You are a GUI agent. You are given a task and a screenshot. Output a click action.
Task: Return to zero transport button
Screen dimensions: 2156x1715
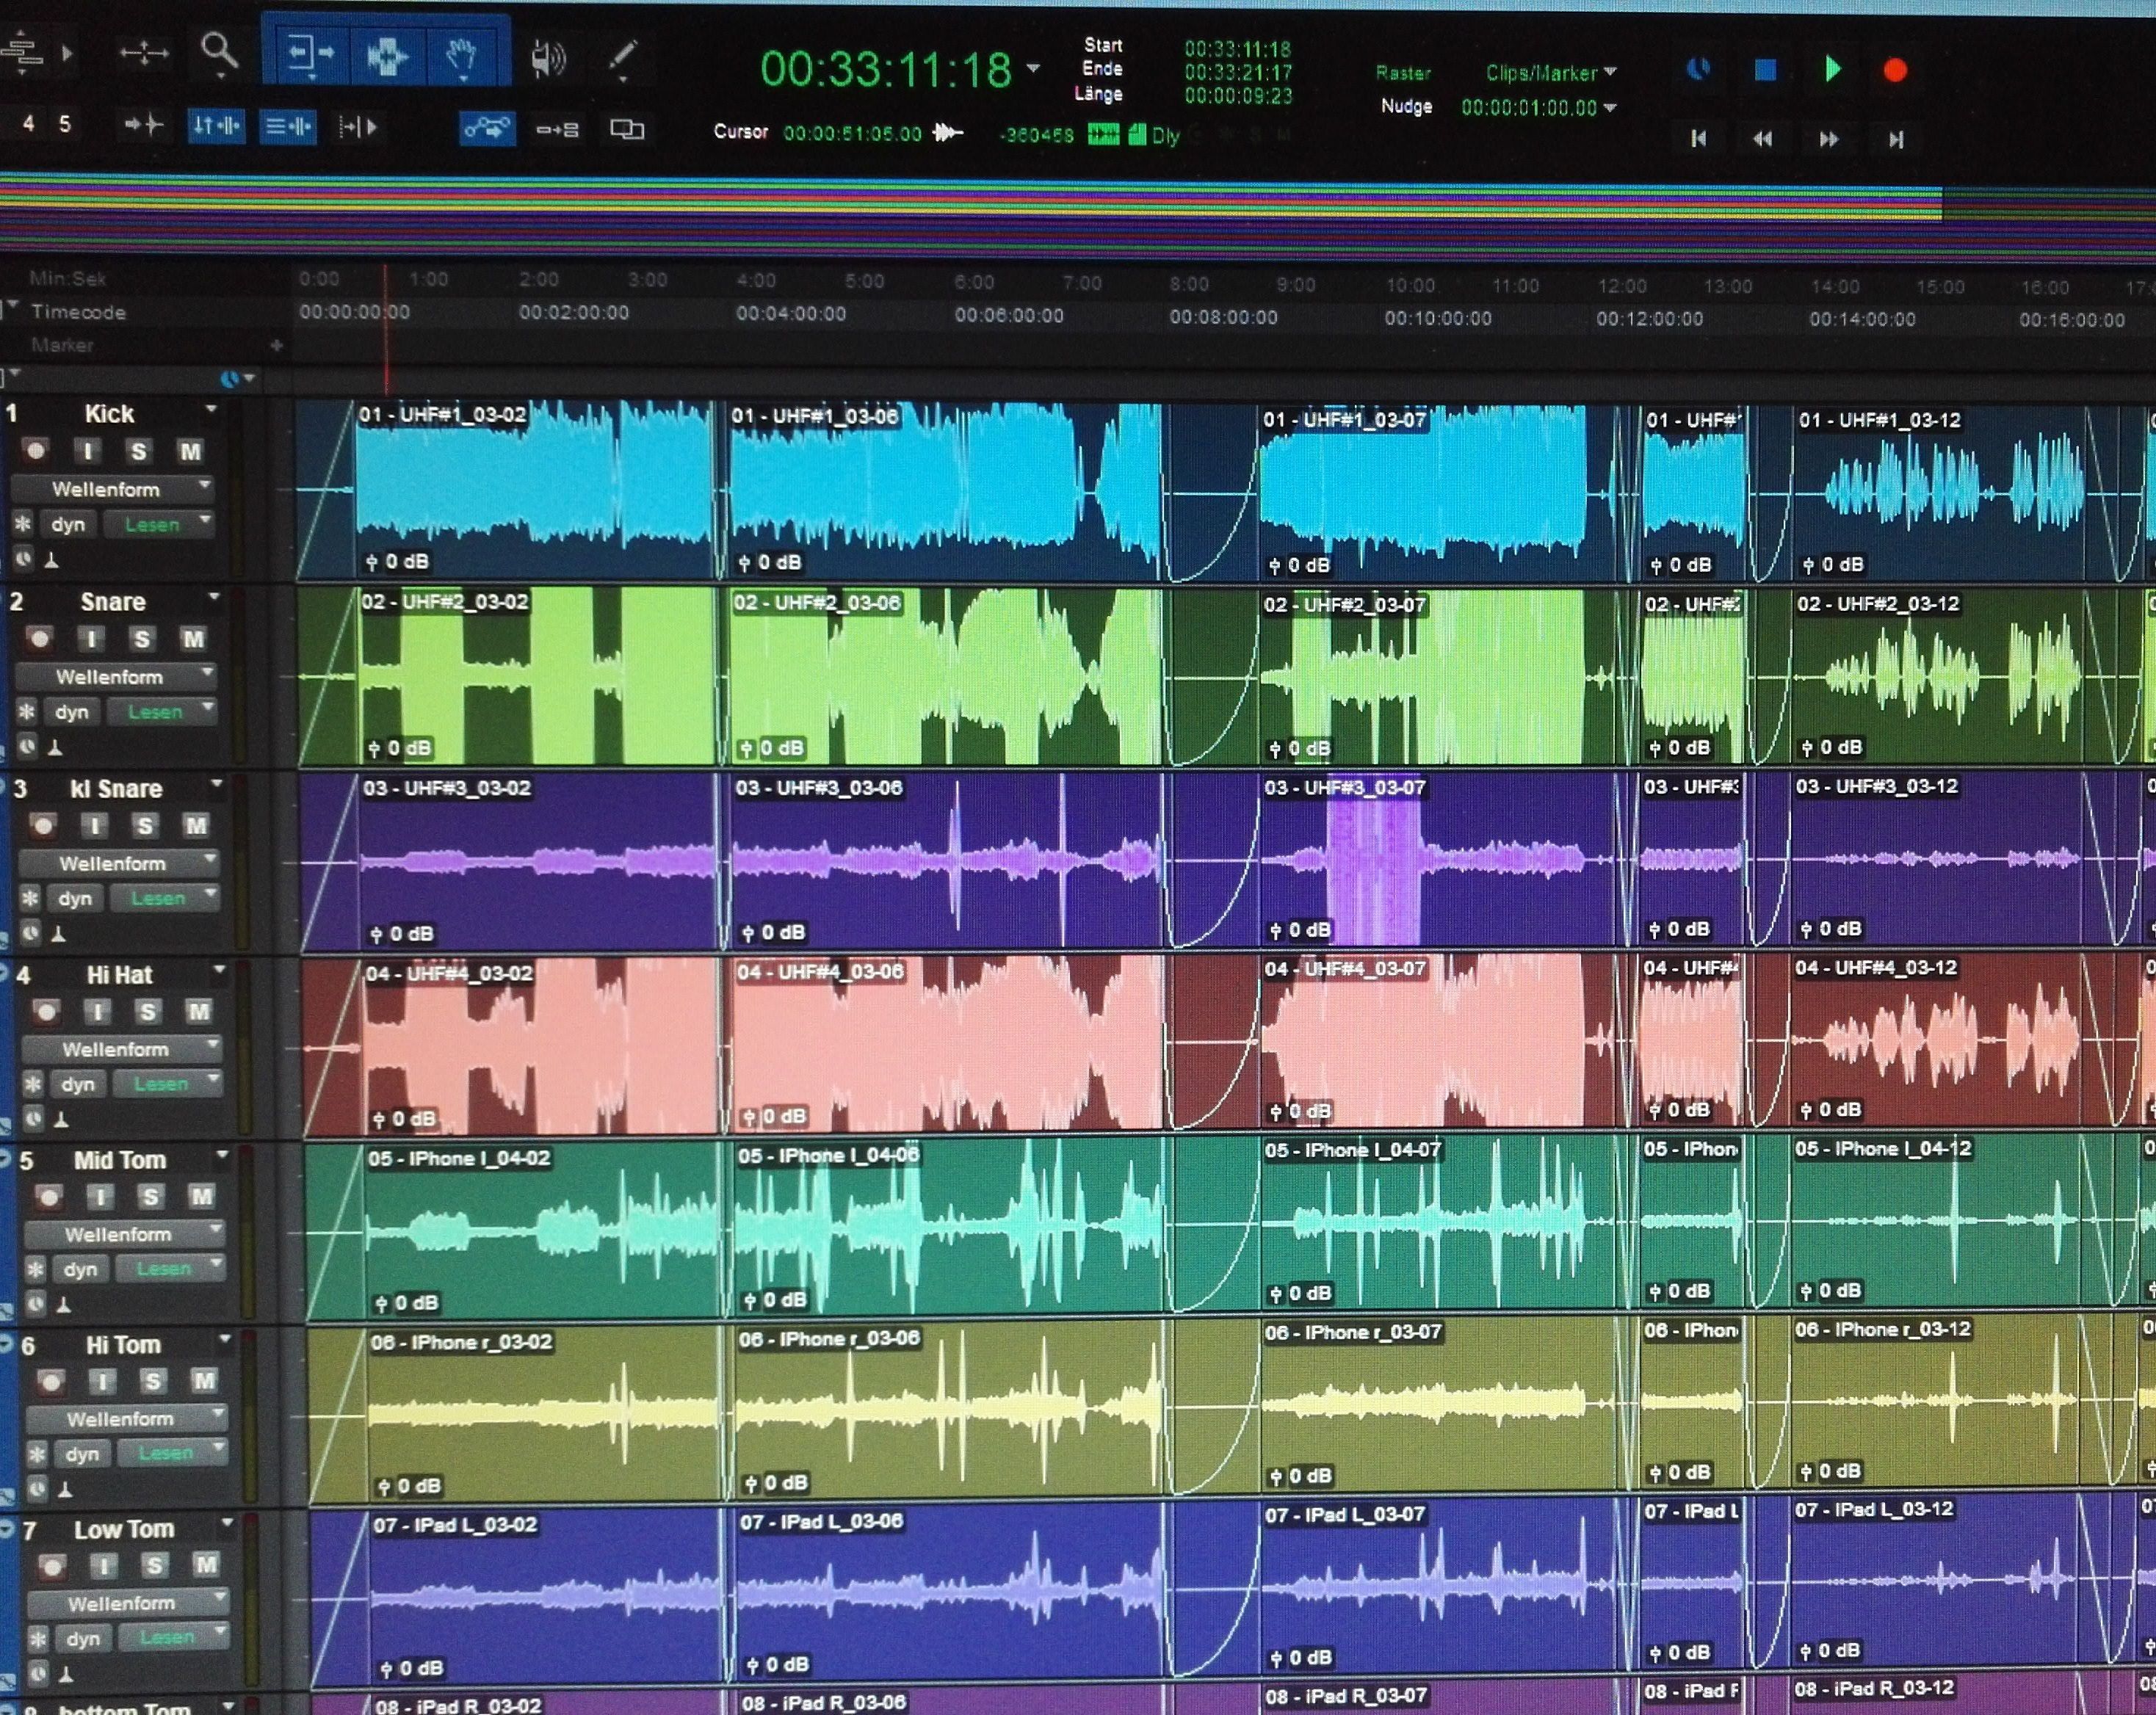[1698, 139]
